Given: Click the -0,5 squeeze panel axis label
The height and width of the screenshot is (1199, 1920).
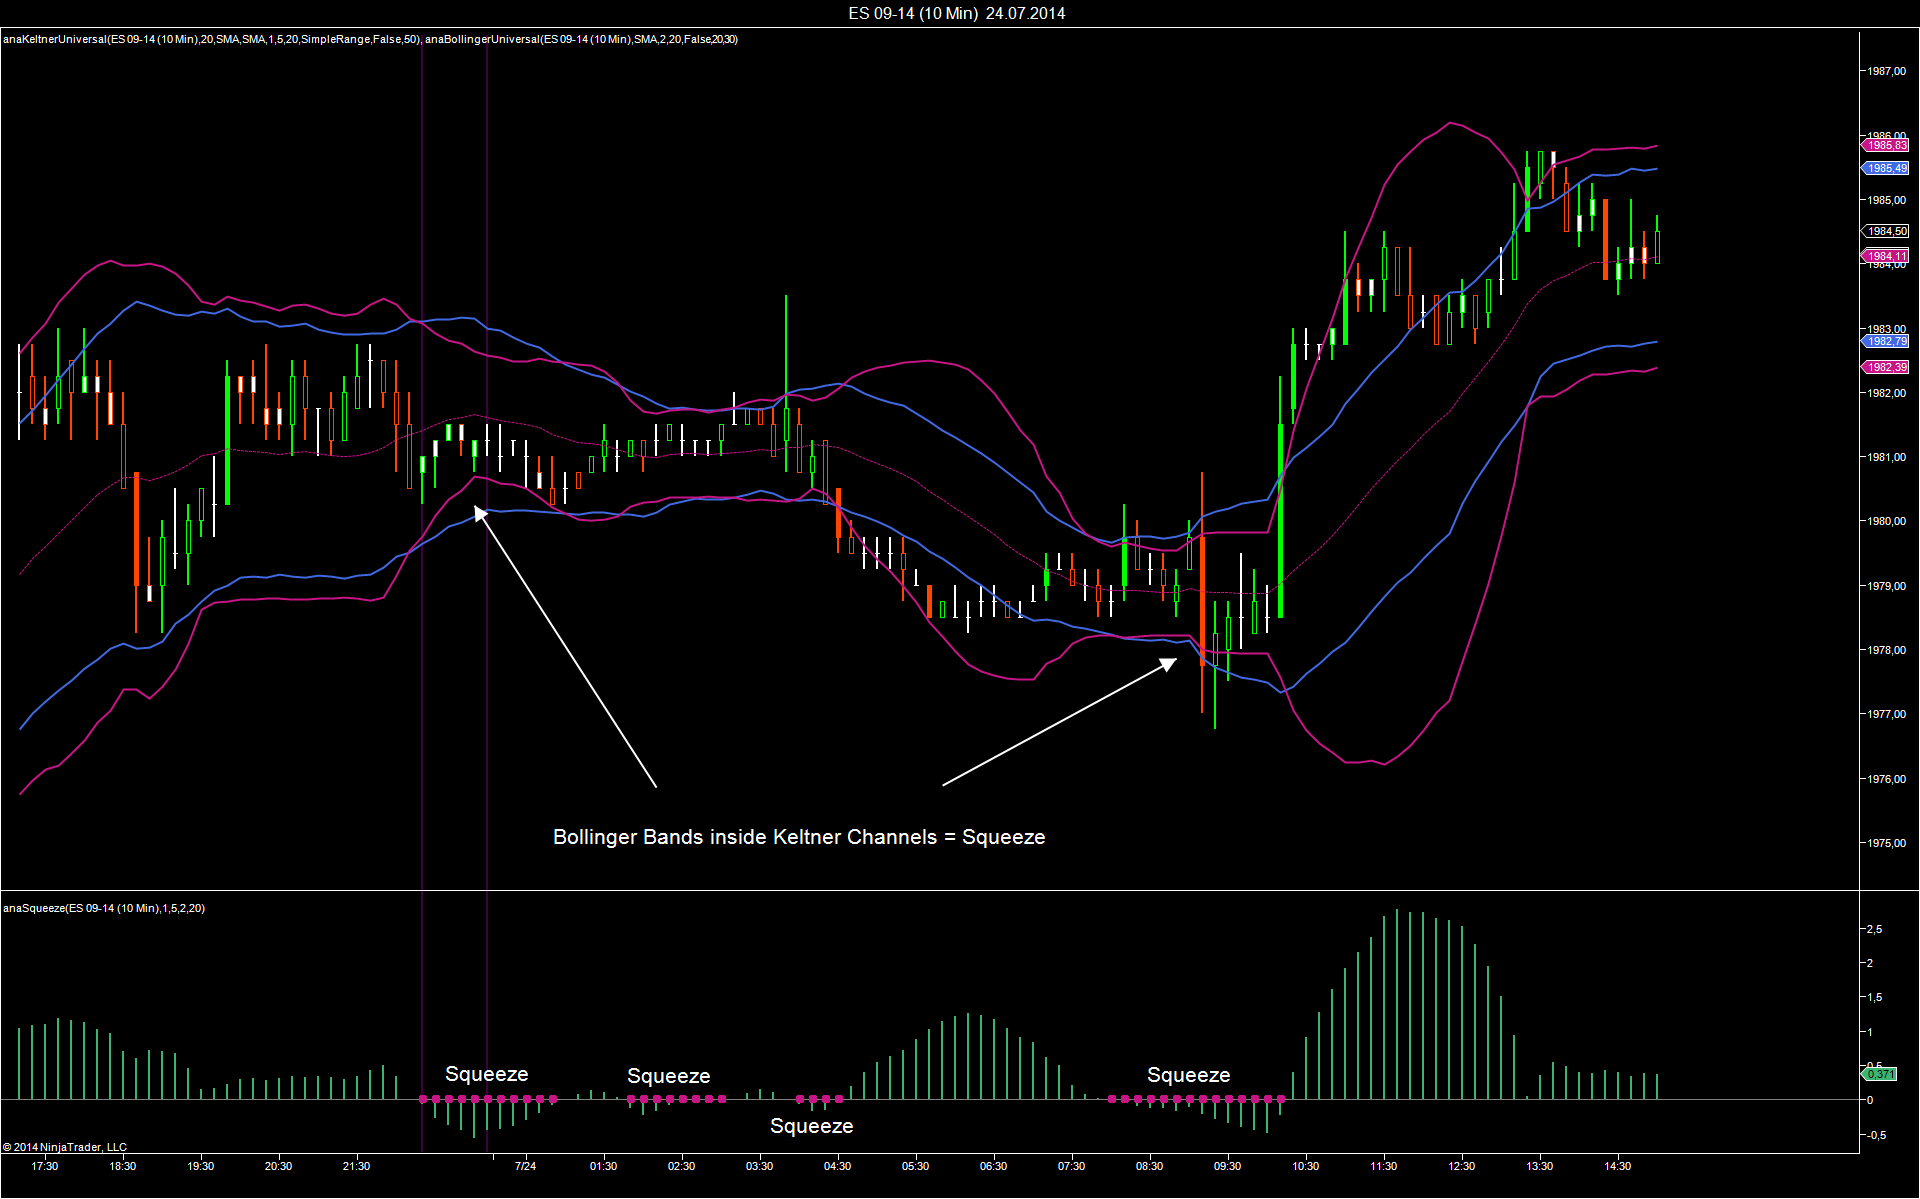Looking at the screenshot, I should pyautogui.click(x=1876, y=1135).
